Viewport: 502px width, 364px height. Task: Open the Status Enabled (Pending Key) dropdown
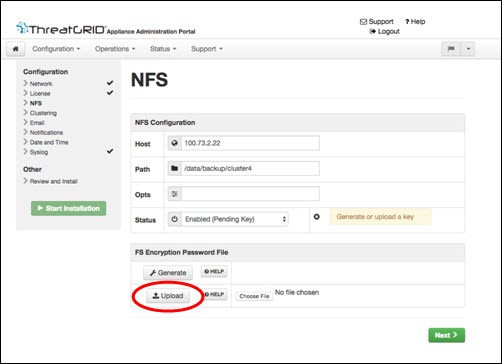tap(235, 219)
